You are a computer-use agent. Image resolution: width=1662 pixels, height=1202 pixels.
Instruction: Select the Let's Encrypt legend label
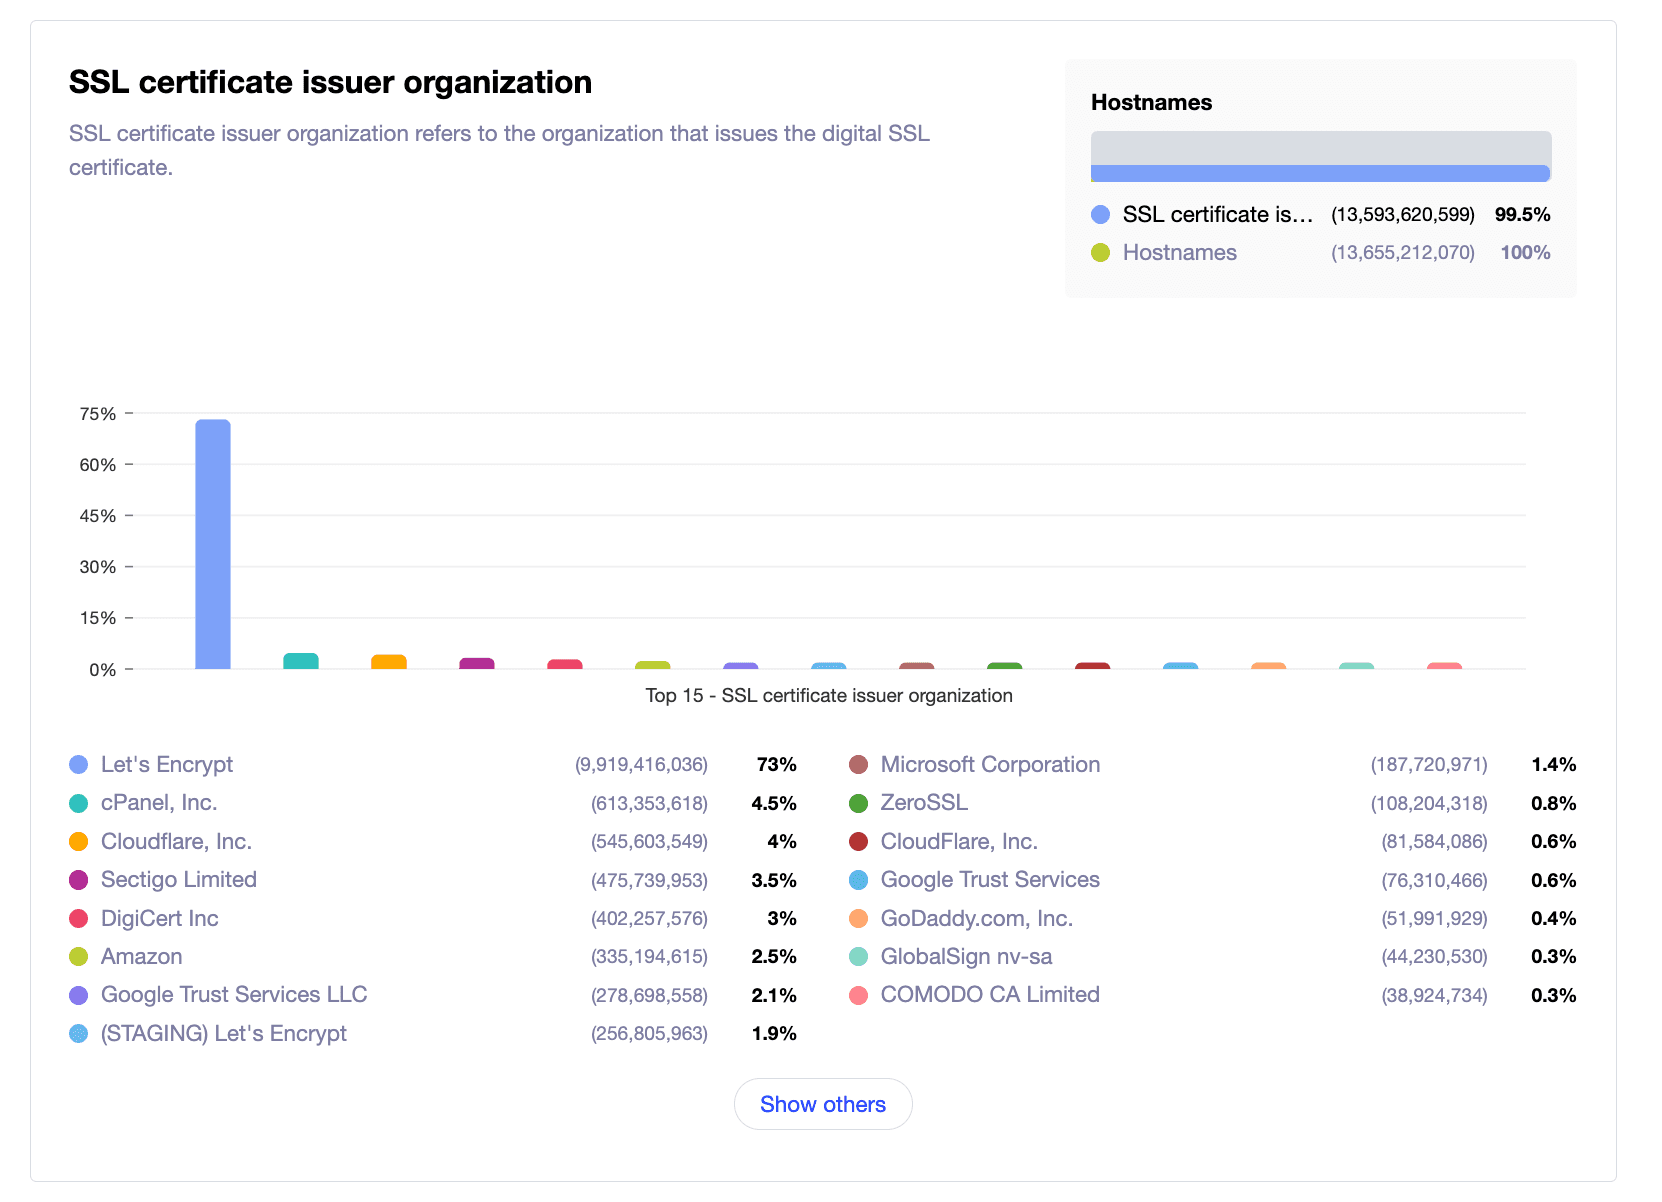click(167, 765)
